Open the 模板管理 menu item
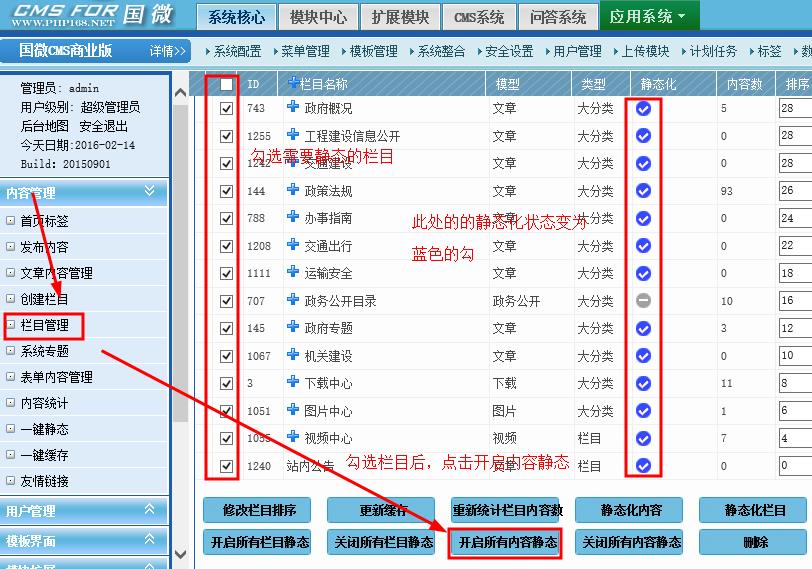812x569 pixels. pyautogui.click(x=367, y=51)
